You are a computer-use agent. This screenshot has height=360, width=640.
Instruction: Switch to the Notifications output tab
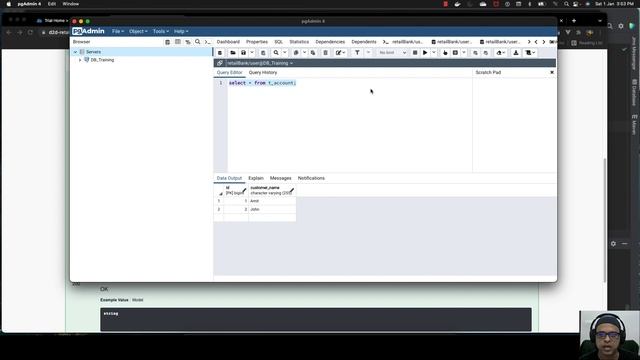311,178
